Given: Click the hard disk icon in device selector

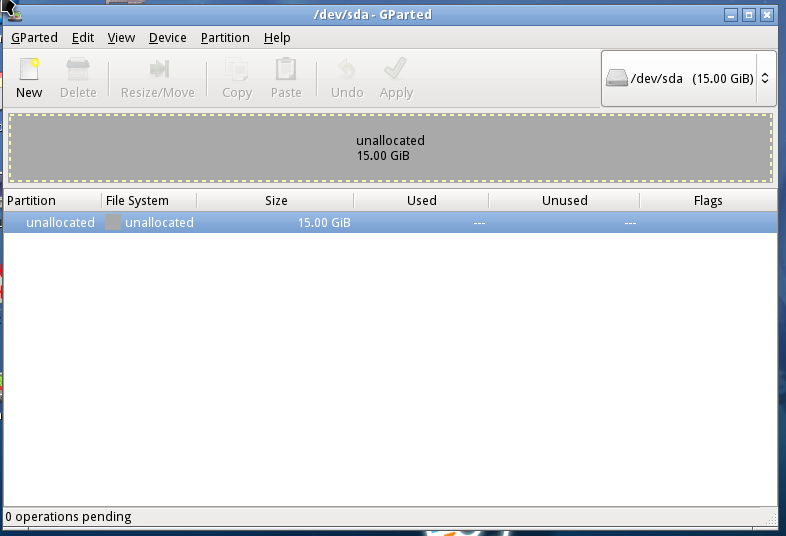Looking at the screenshot, I should coord(617,78).
